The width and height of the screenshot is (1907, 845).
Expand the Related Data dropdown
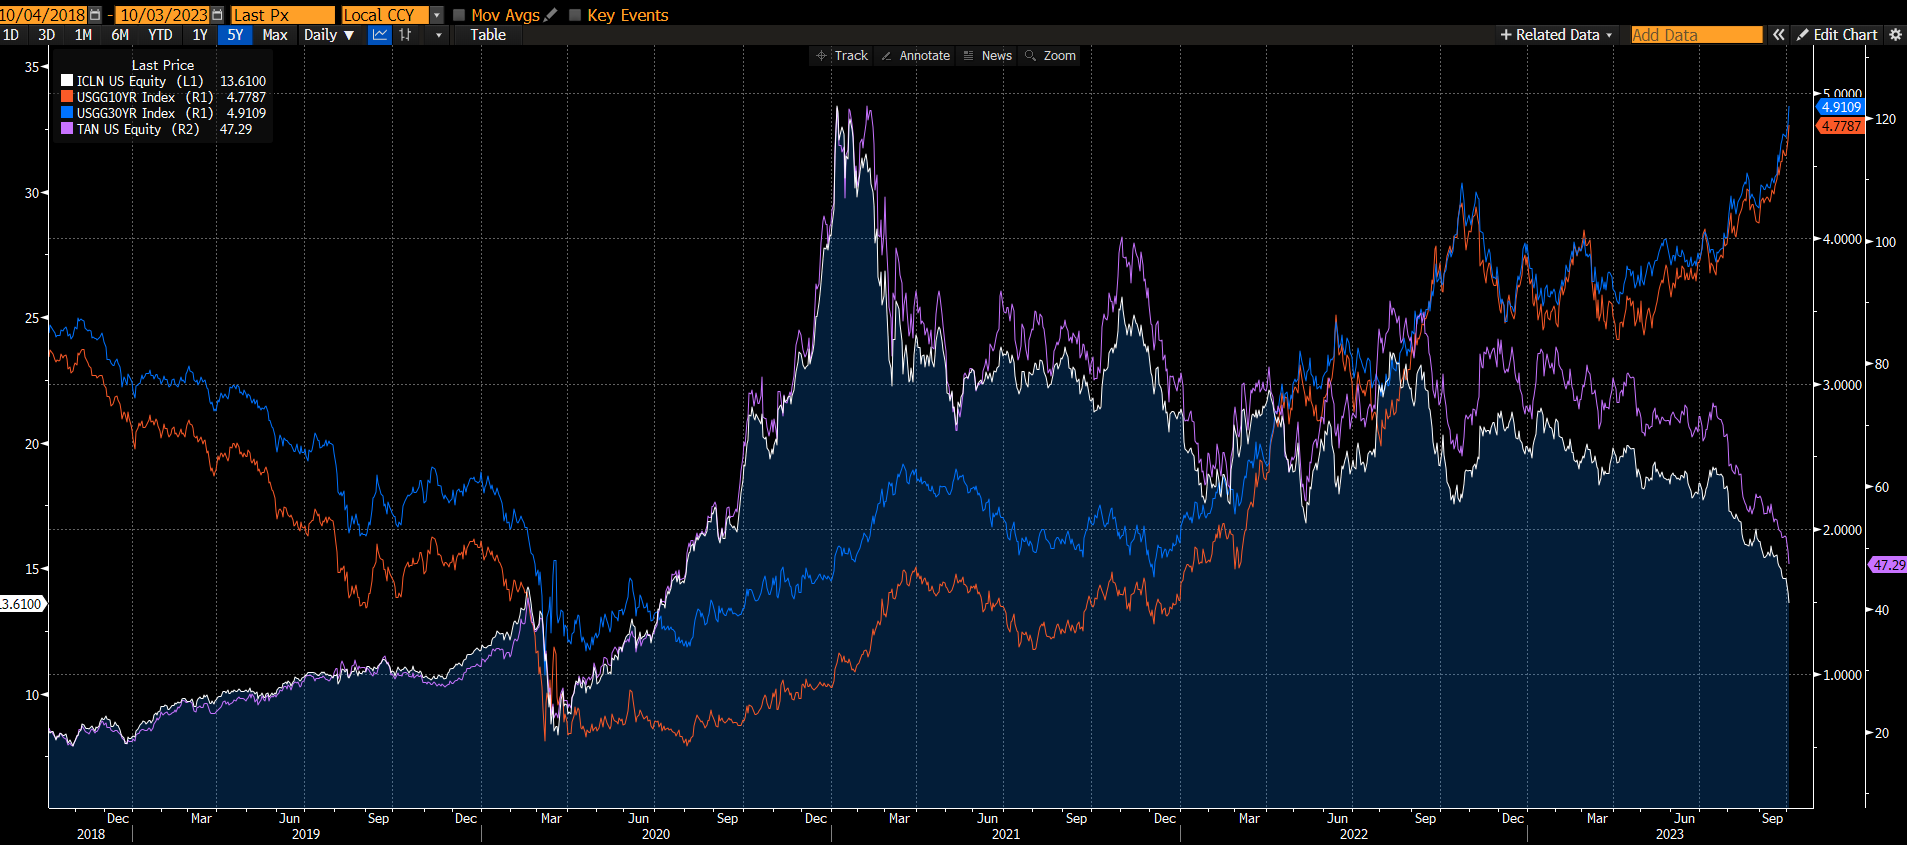point(1556,35)
